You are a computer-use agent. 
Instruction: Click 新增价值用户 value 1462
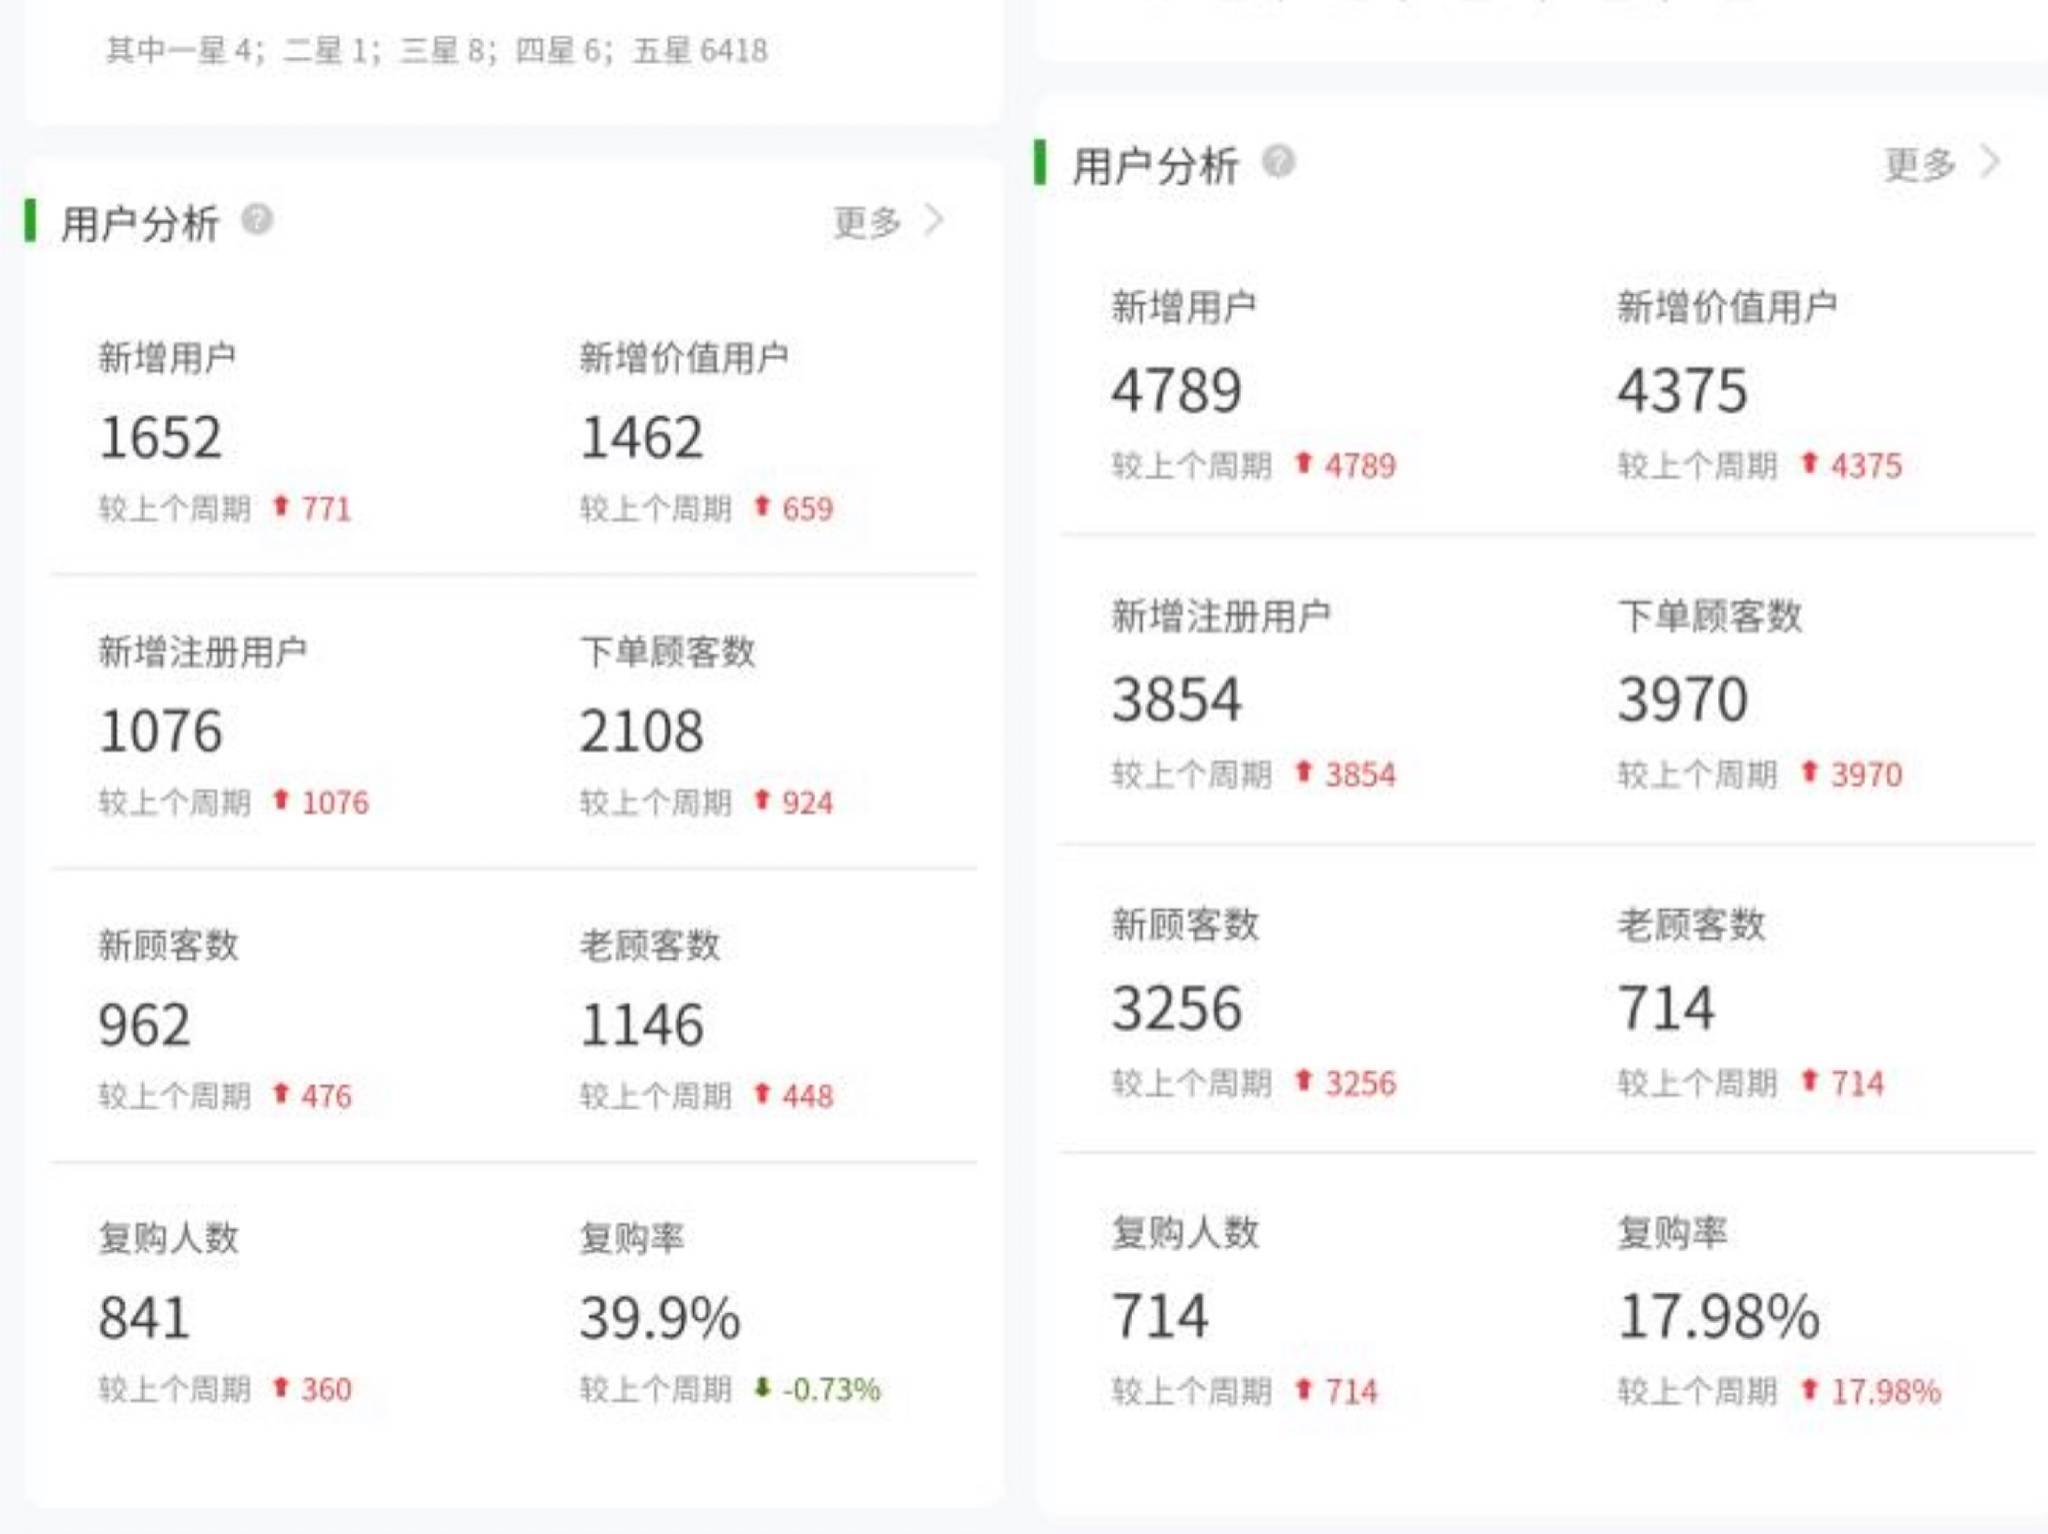(641, 438)
